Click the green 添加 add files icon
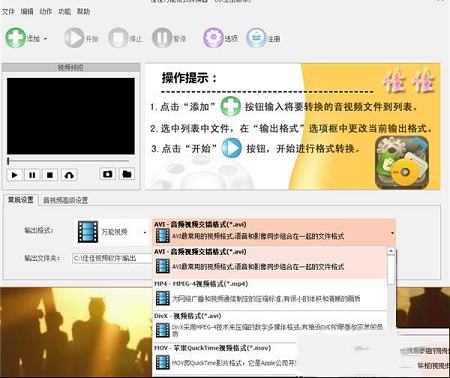450x378 pixels. tap(15, 38)
